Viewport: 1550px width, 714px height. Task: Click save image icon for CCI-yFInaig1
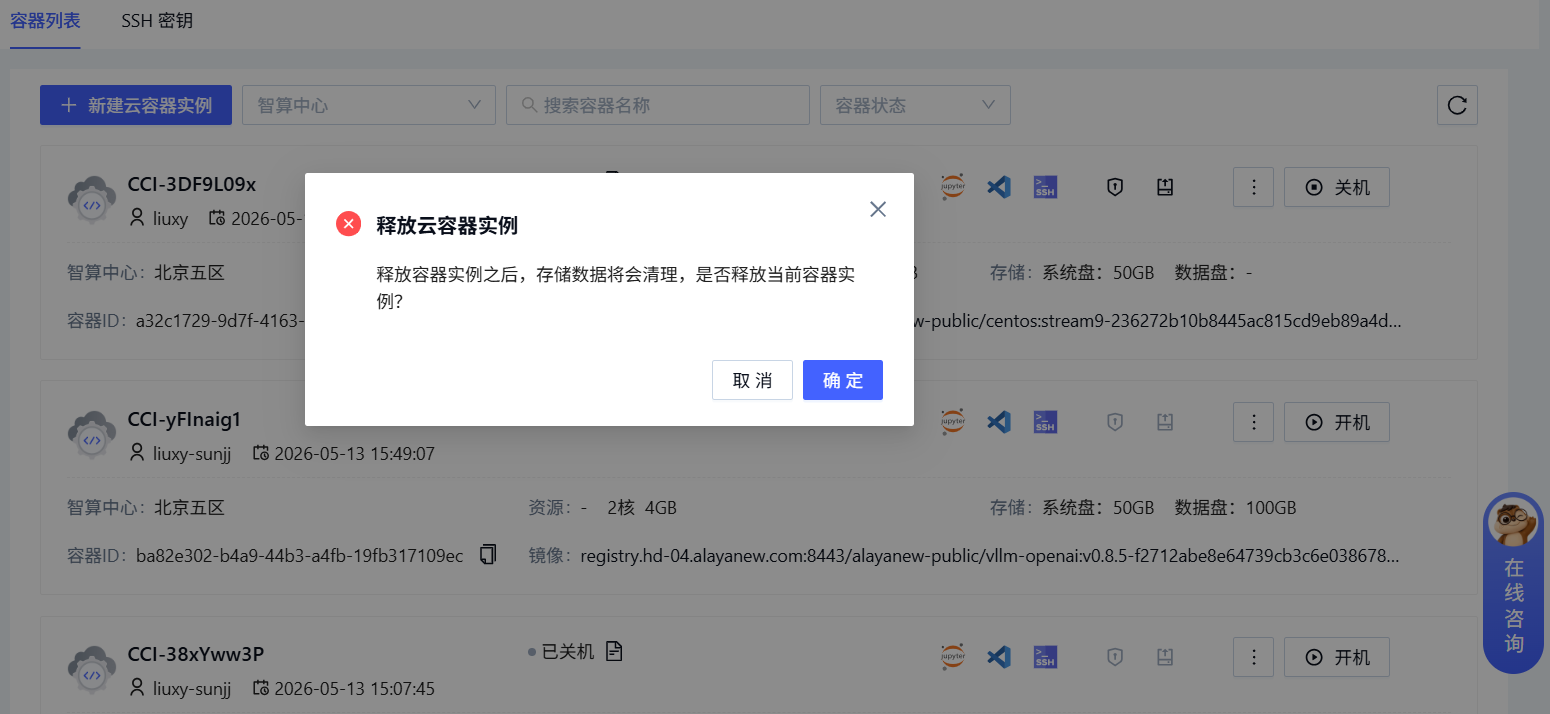[x=1164, y=422]
